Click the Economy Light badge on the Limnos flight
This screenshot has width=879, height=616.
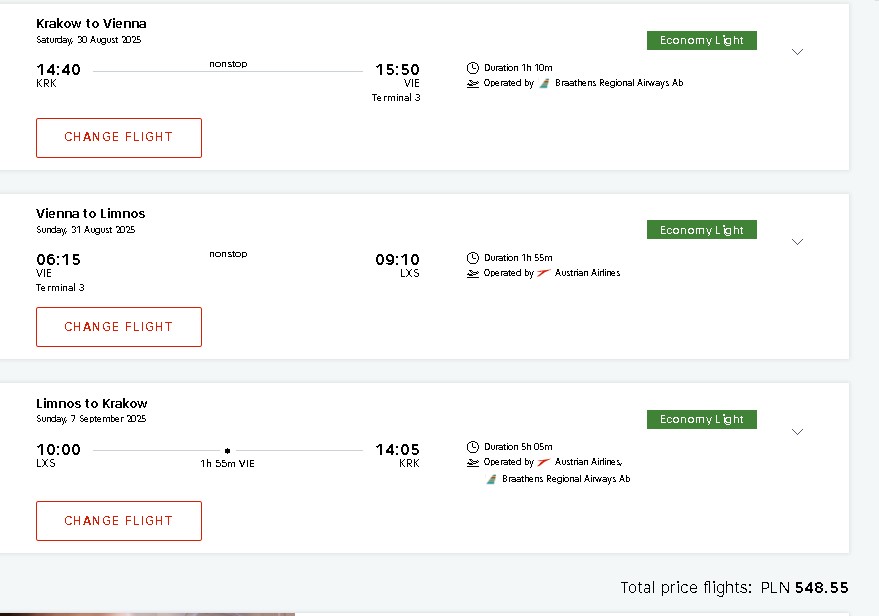[702, 419]
